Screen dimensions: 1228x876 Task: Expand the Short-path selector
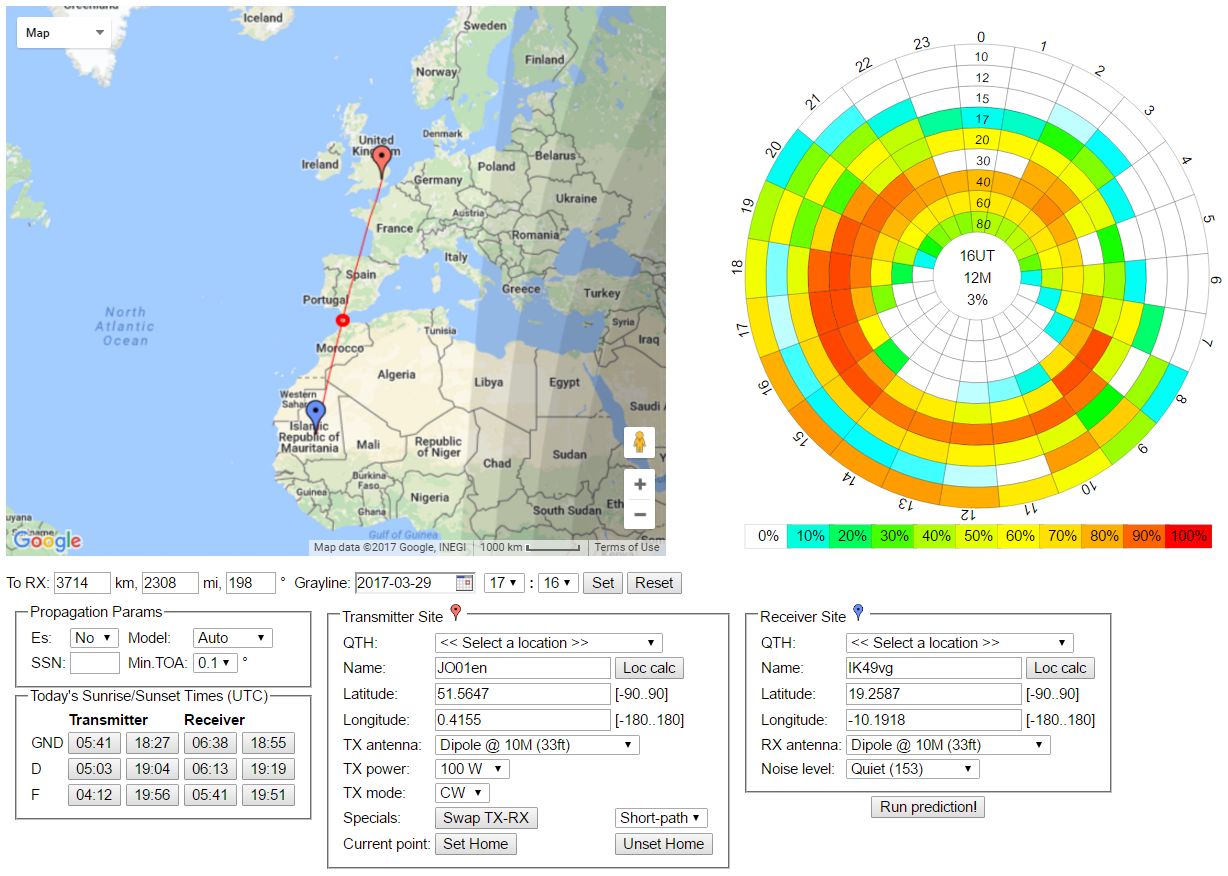click(x=661, y=818)
